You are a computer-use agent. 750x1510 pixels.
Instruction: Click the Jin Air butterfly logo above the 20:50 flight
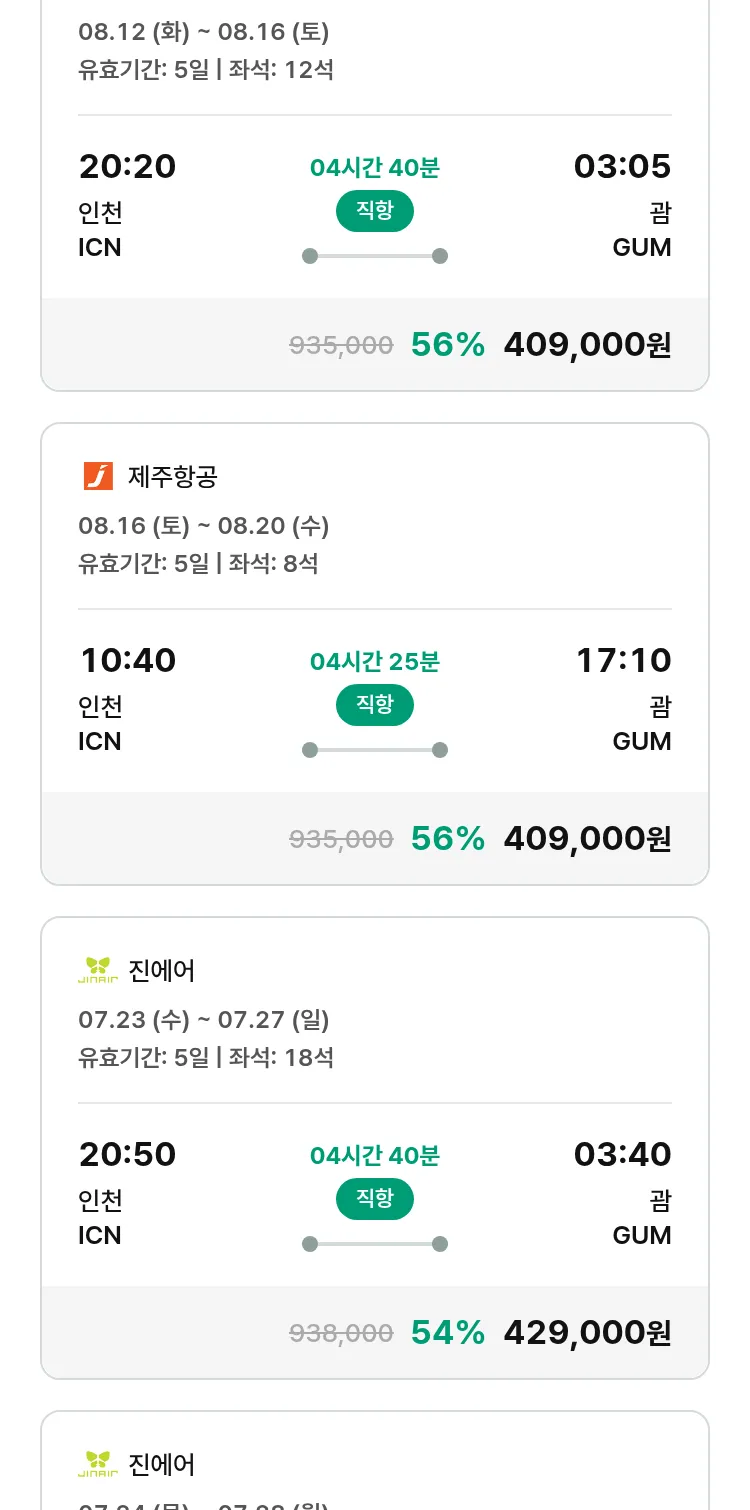(98, 970)
